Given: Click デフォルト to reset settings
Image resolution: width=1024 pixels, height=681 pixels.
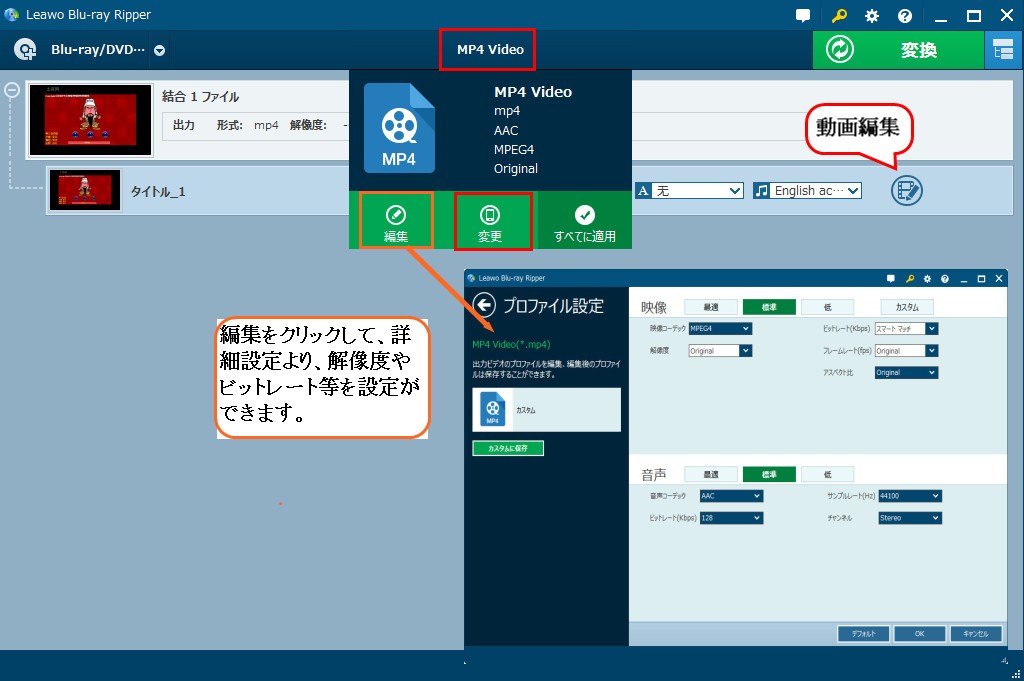Looking at the screenshot, I should [x=863, y=633].
